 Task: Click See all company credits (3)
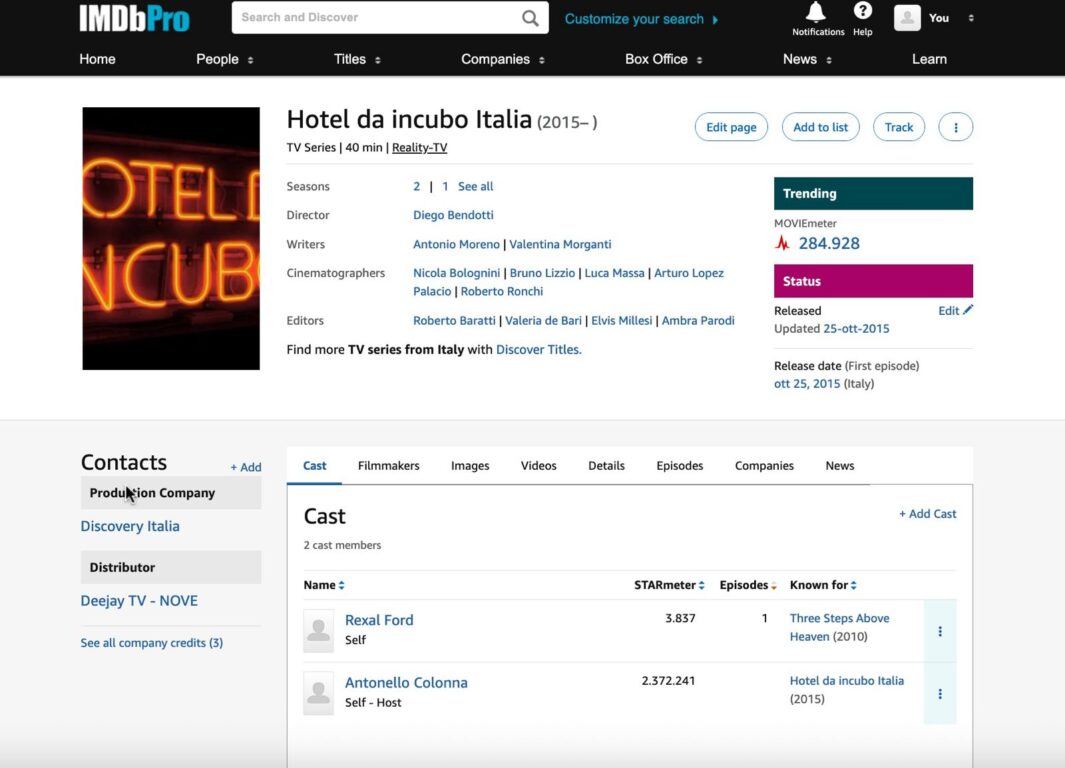(x=151, y=642)
